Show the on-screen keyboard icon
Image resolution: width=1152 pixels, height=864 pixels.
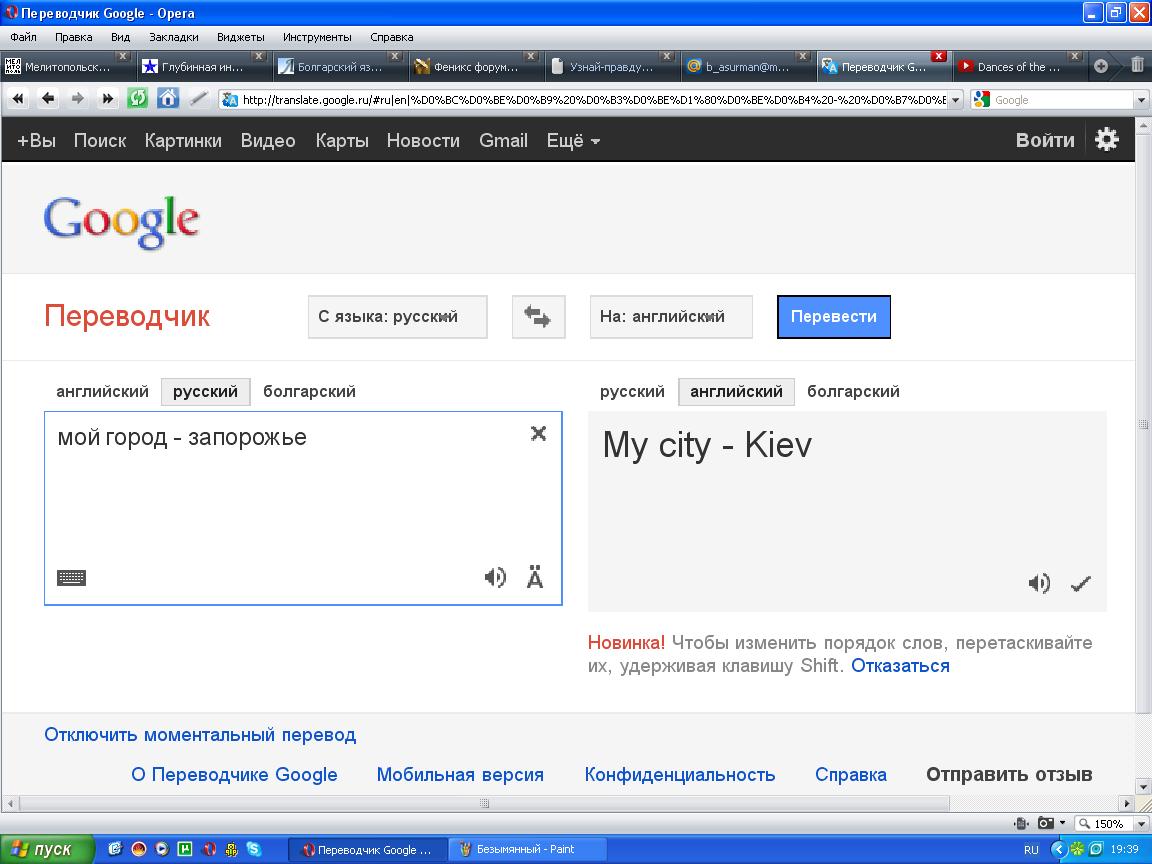71,577
